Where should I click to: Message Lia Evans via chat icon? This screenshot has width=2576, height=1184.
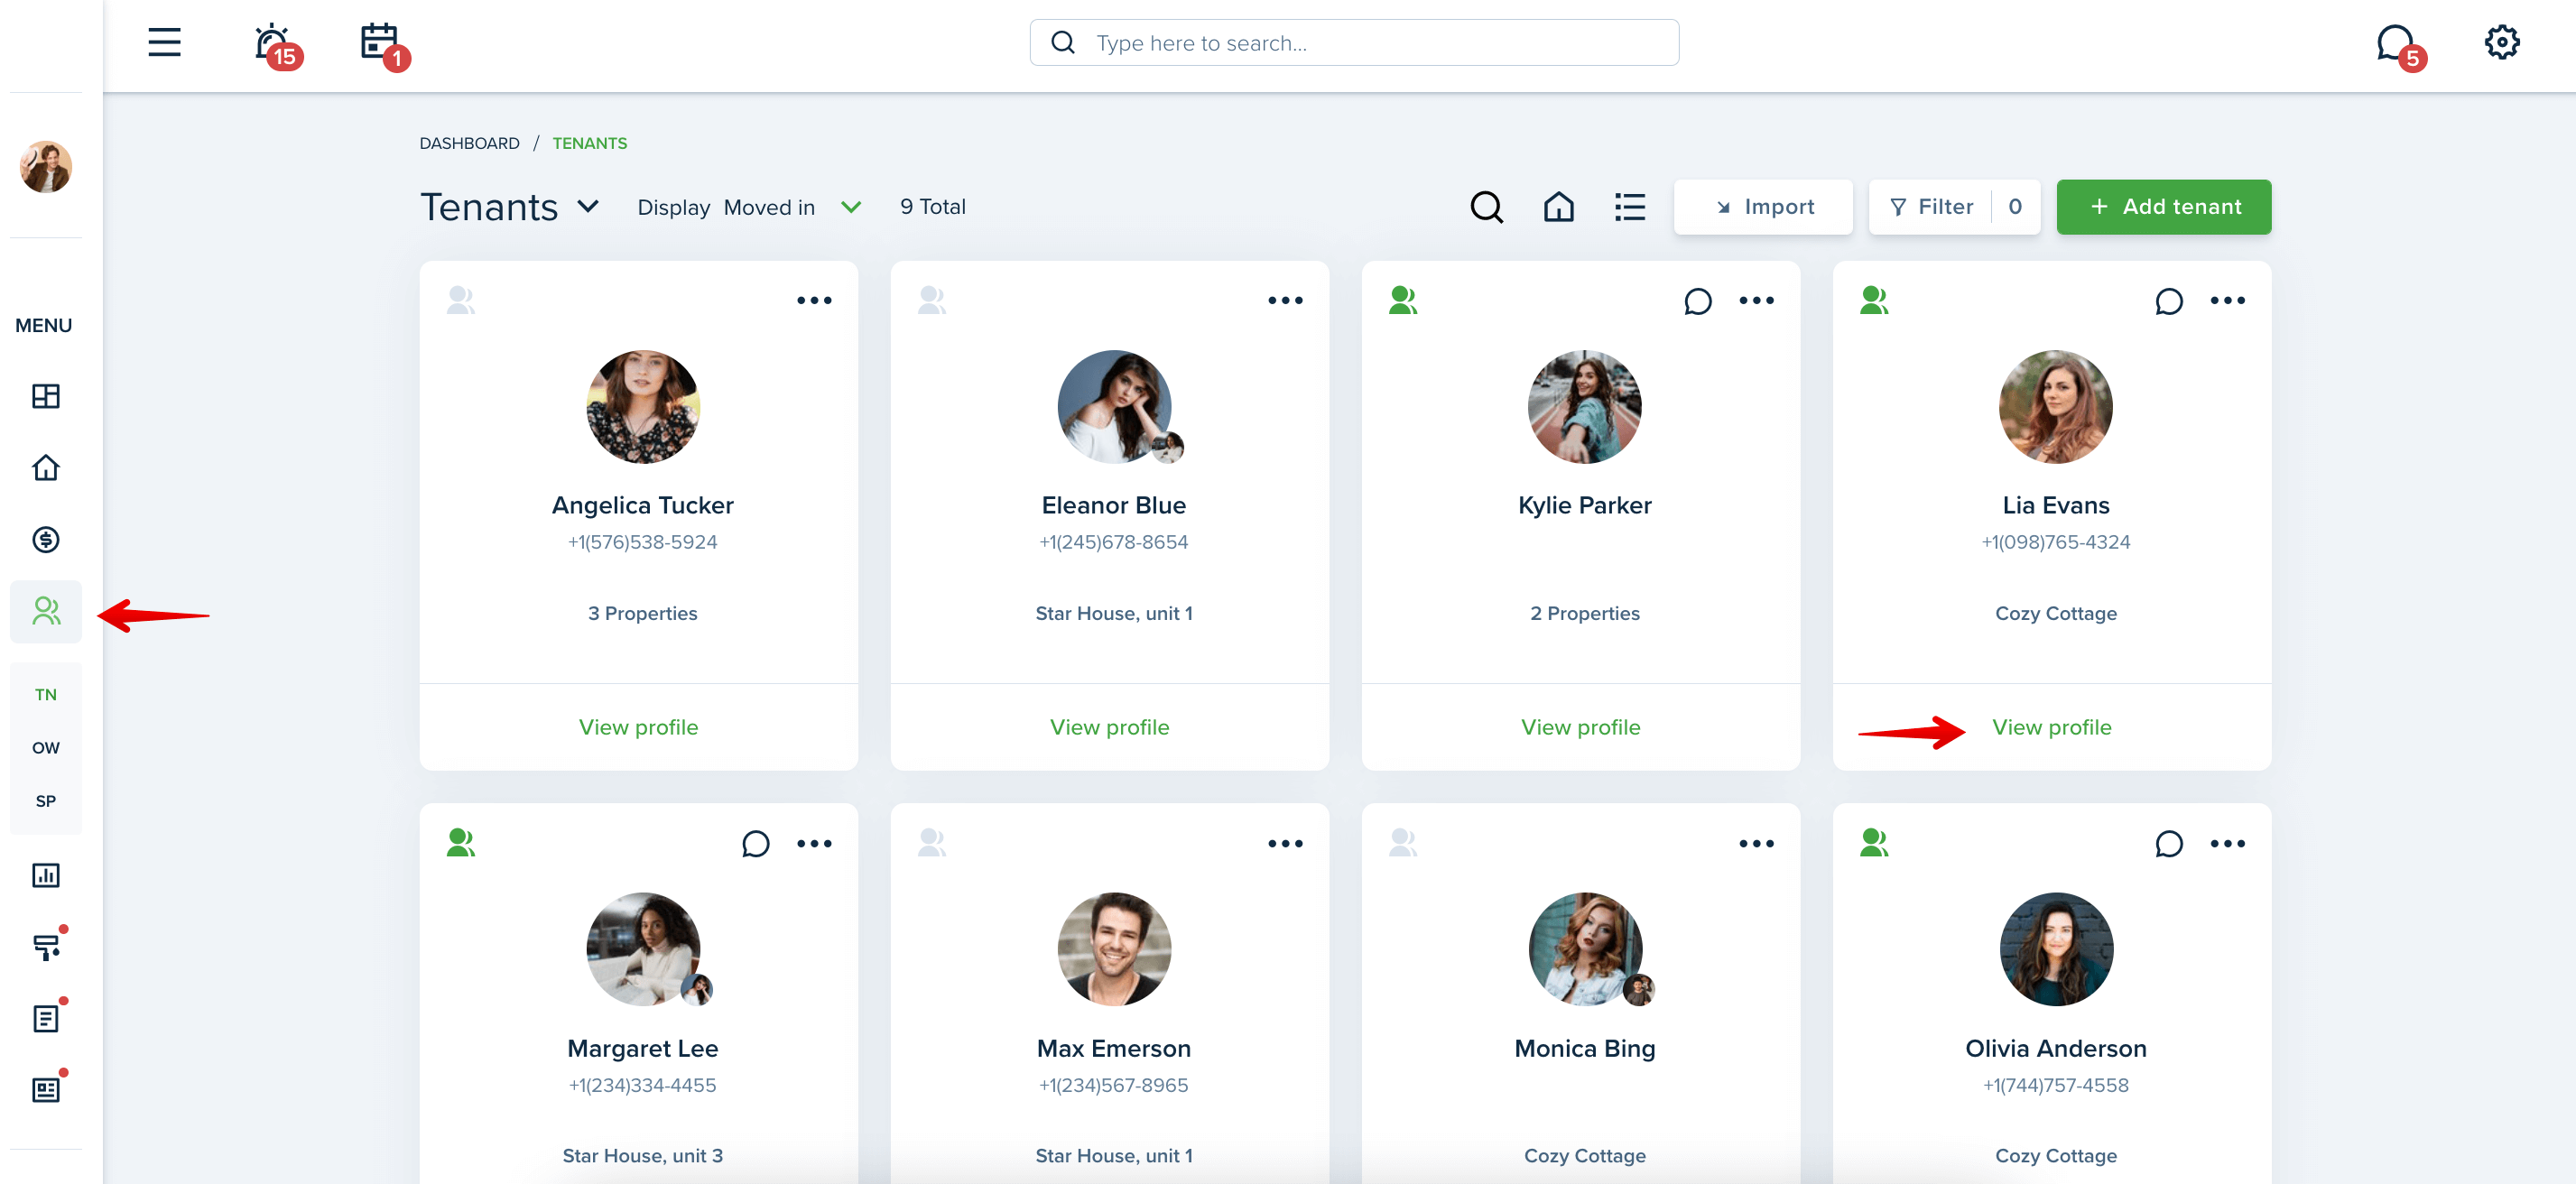(x=2169, y=301)
